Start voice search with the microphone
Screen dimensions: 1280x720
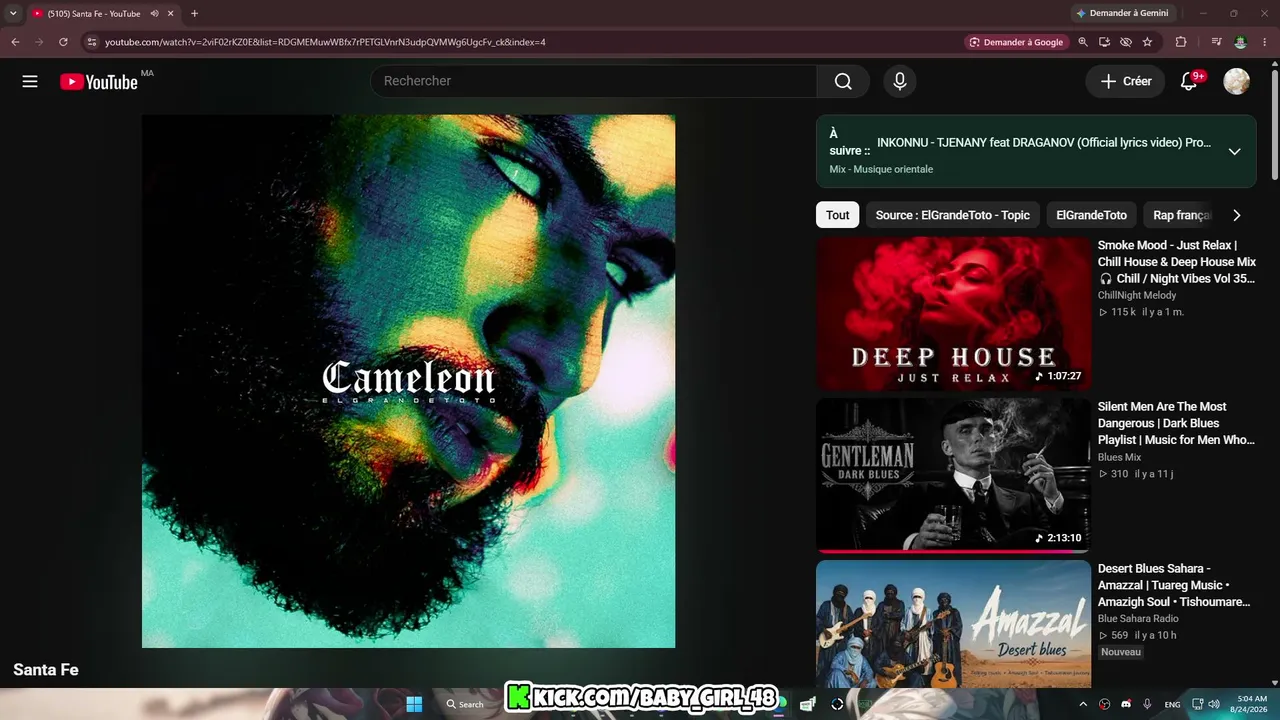(900, 81)
